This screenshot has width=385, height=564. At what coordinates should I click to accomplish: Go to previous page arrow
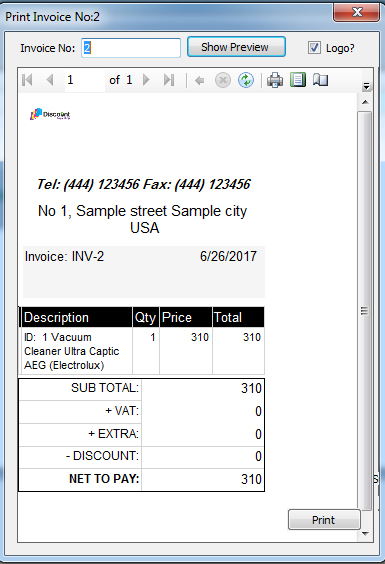point(50,80)
